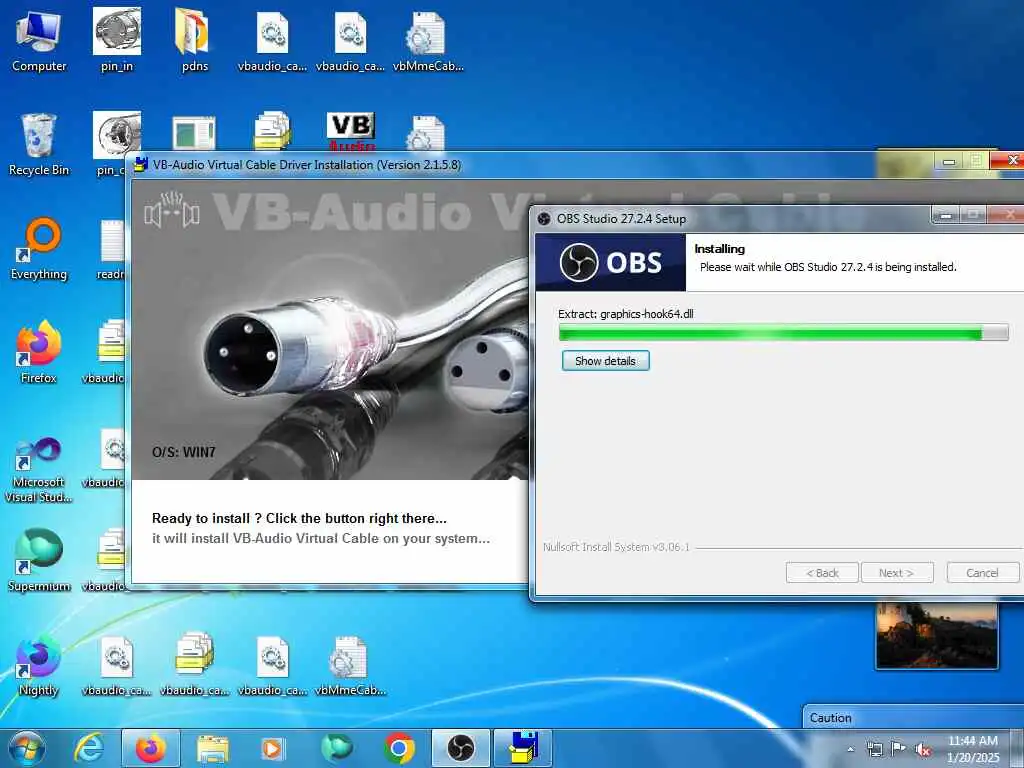Open Supermium from the taskbar

[x=336, y=748]
